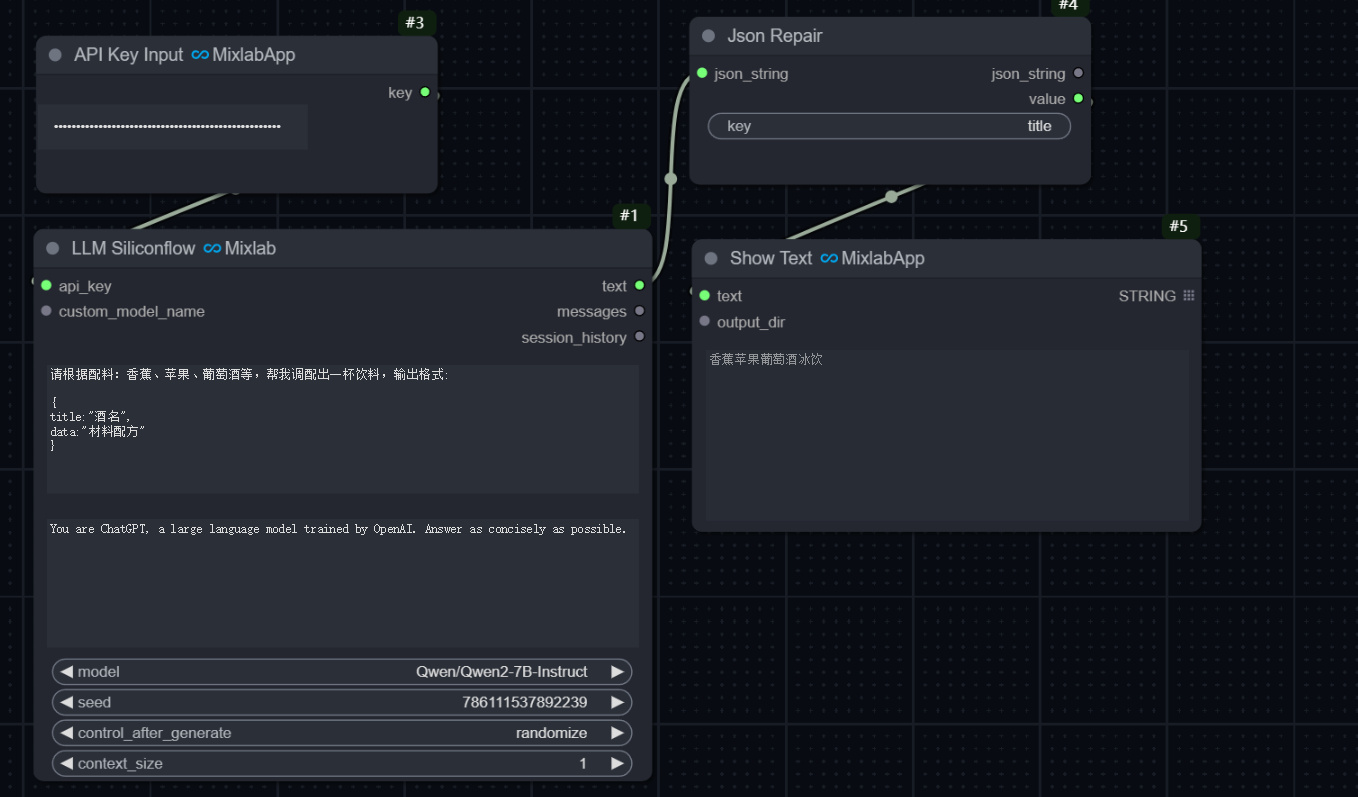Open the model selector showing Qwen/Qwen2-7B-Instruct
The width and height of the screenshot is (1358, 797).
pyautogui.click(x=342, y=671)
